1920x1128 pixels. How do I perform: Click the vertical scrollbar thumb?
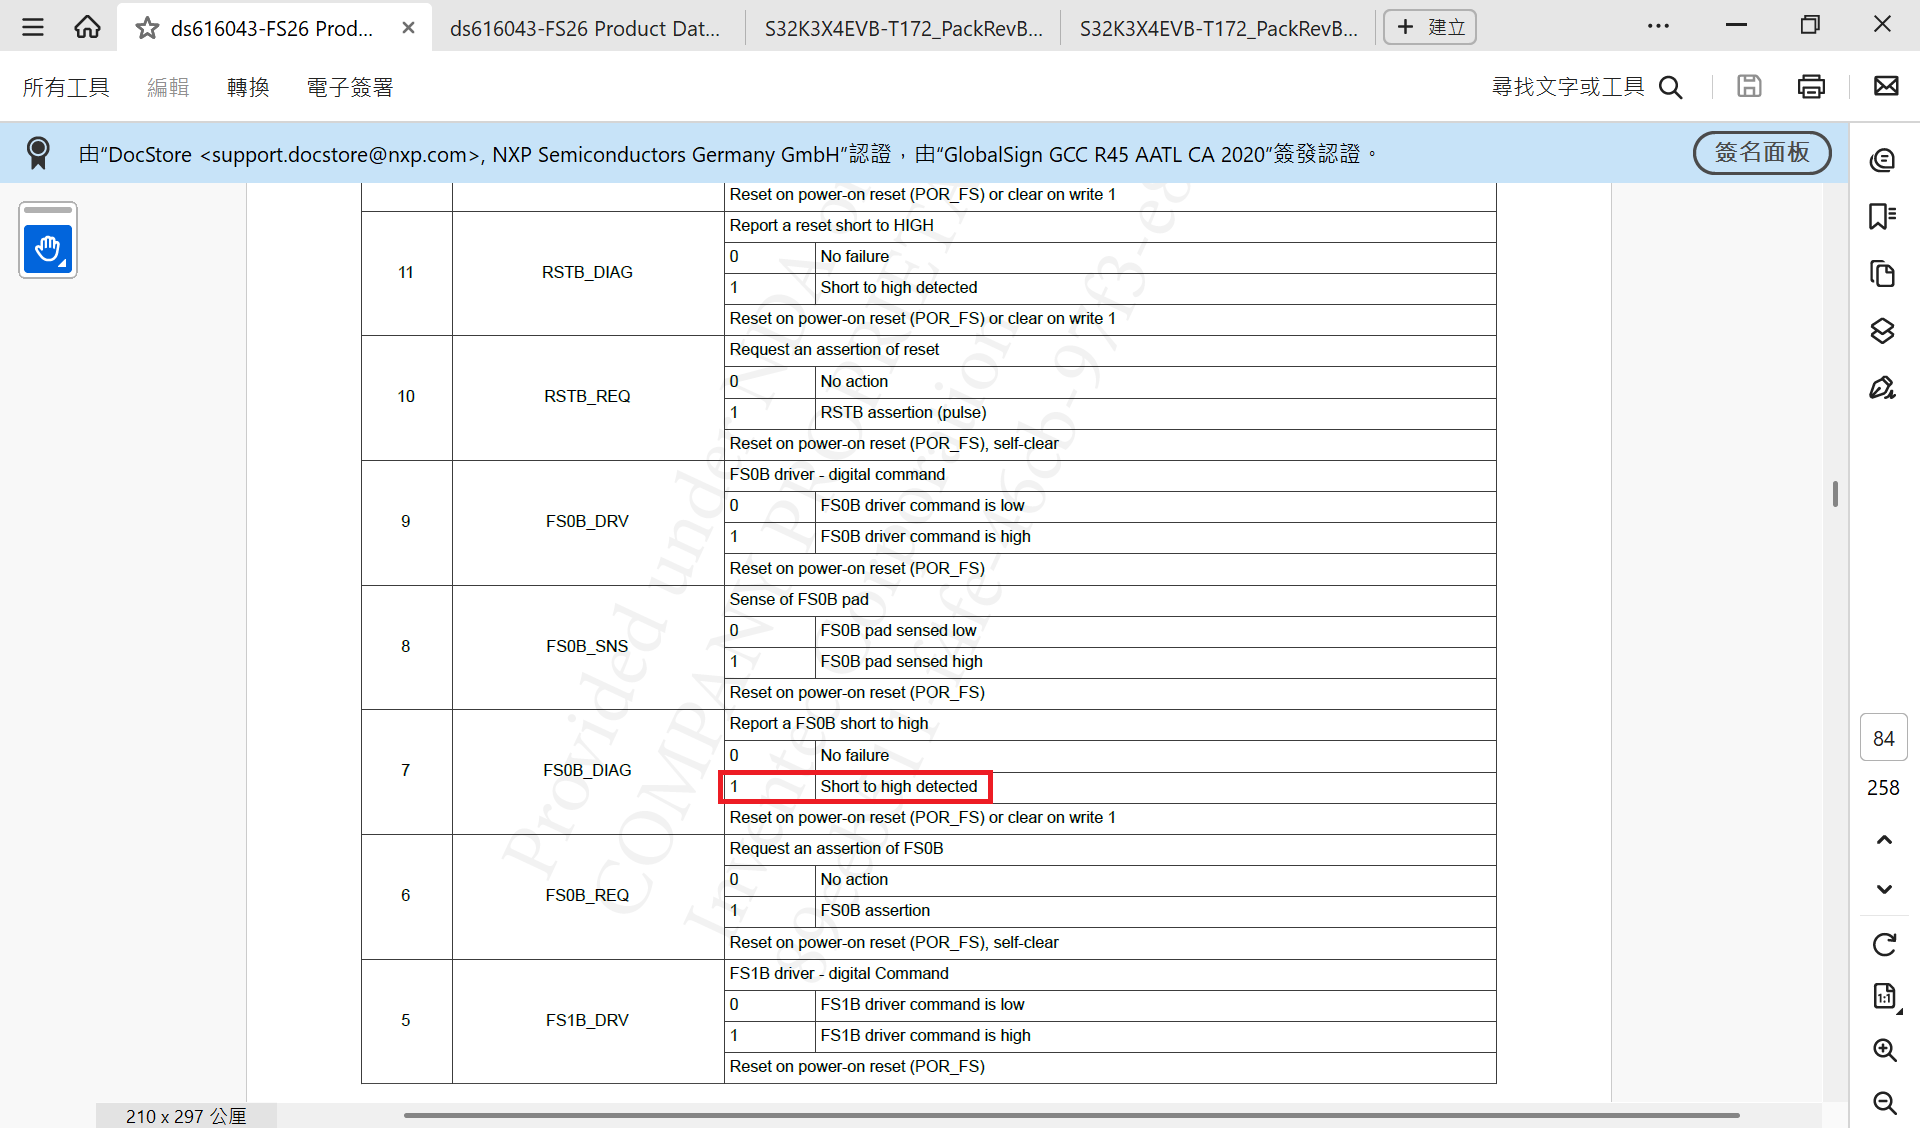point(1835,494)
